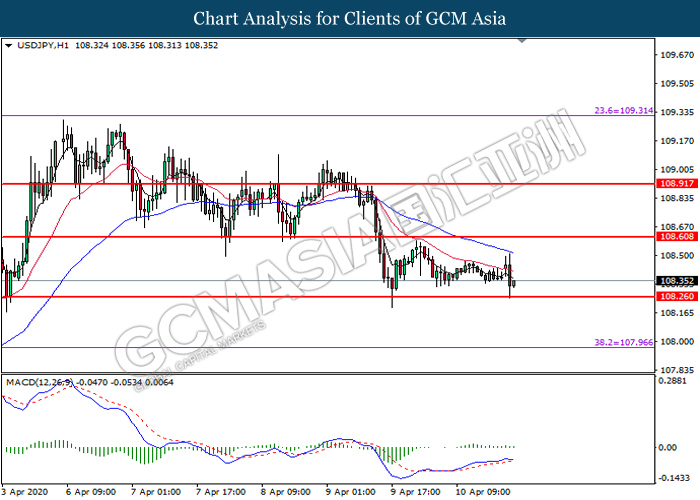Click the 109.670 price scale value

click(x=677, y=55)
